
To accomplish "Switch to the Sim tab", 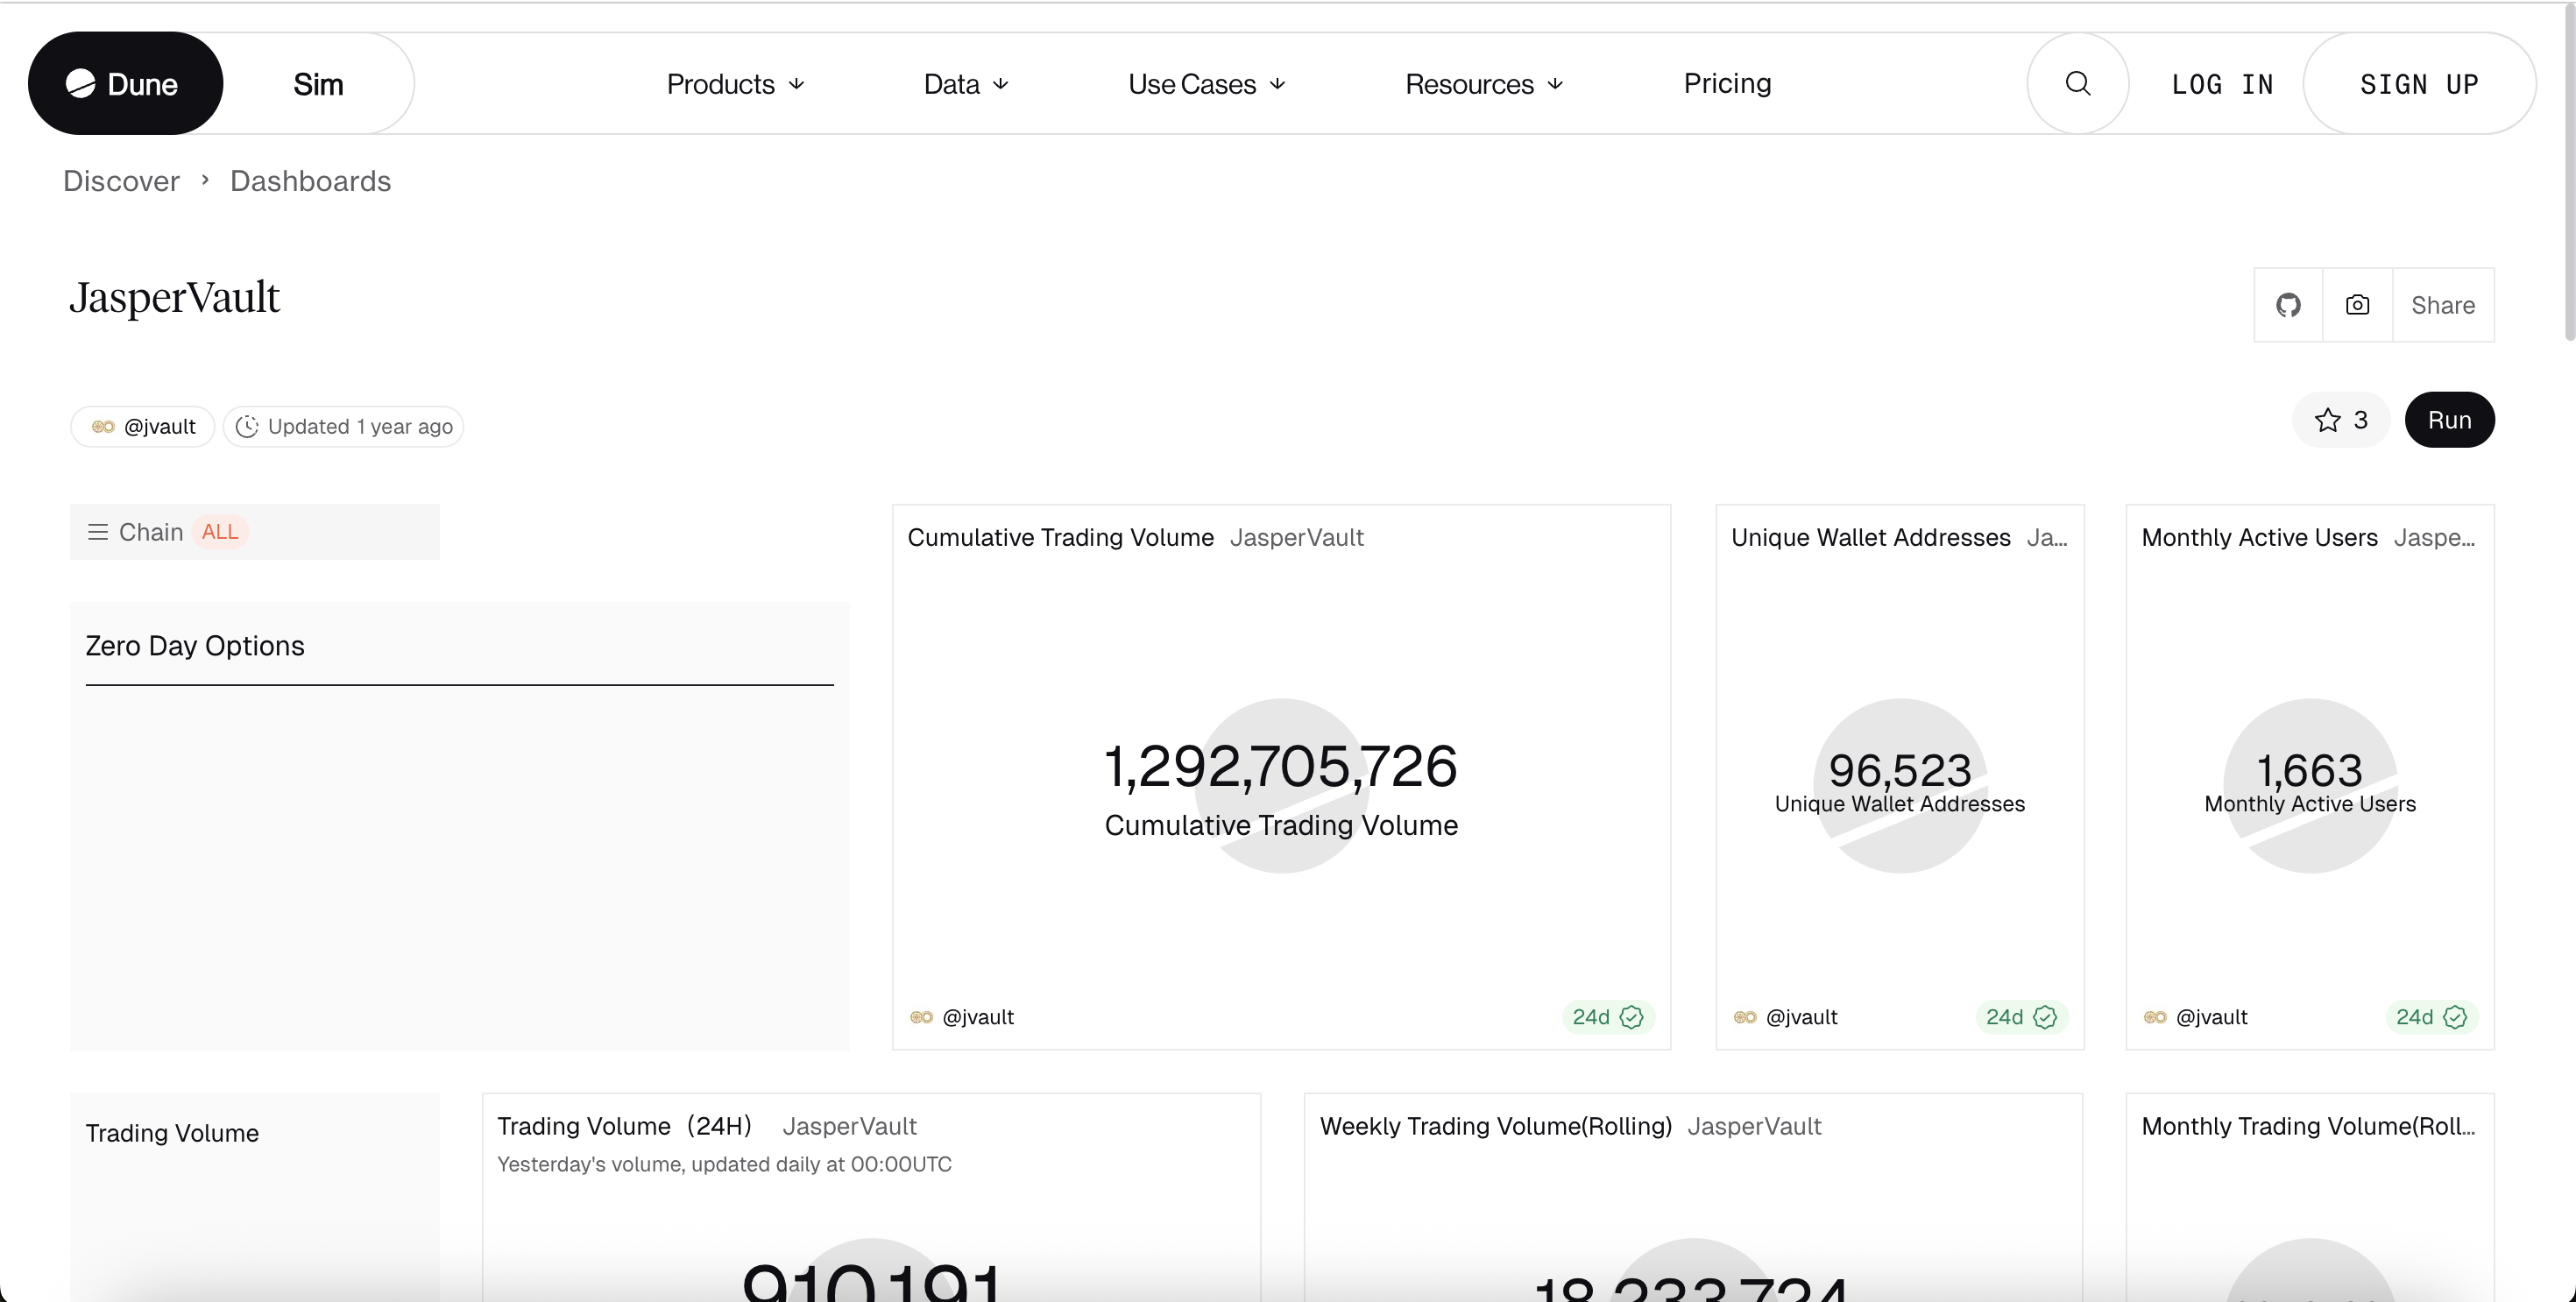I will (x=318, y=83).
